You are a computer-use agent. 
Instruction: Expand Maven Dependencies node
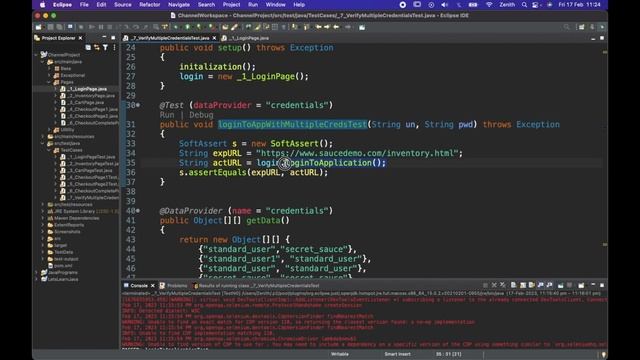point(43,218)
